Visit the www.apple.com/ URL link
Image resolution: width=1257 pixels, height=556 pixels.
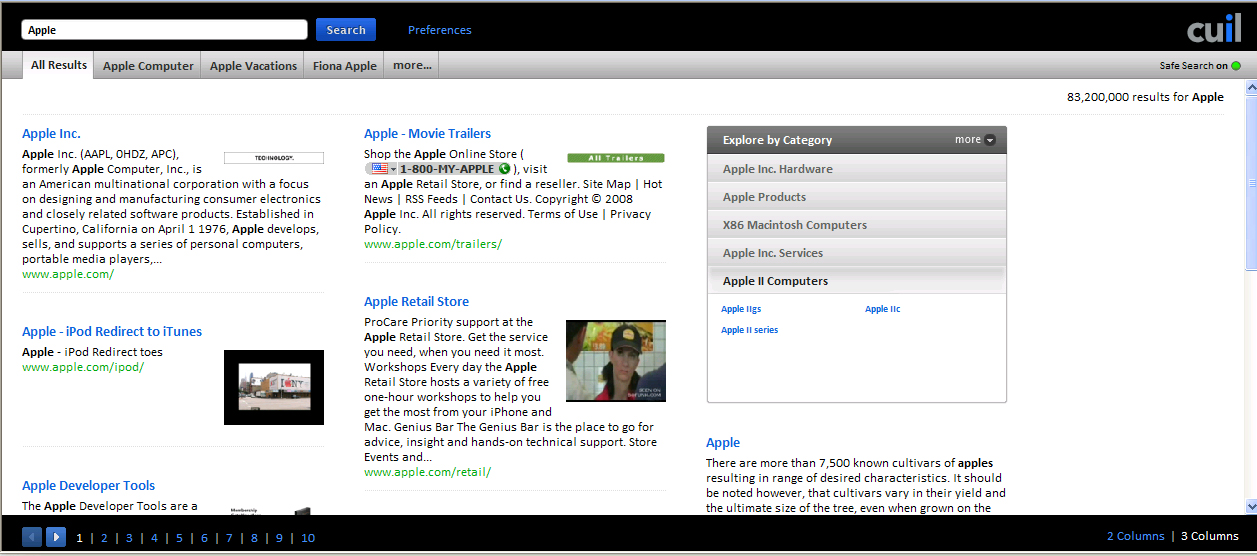pyautogui.click(x=68, y=274)
